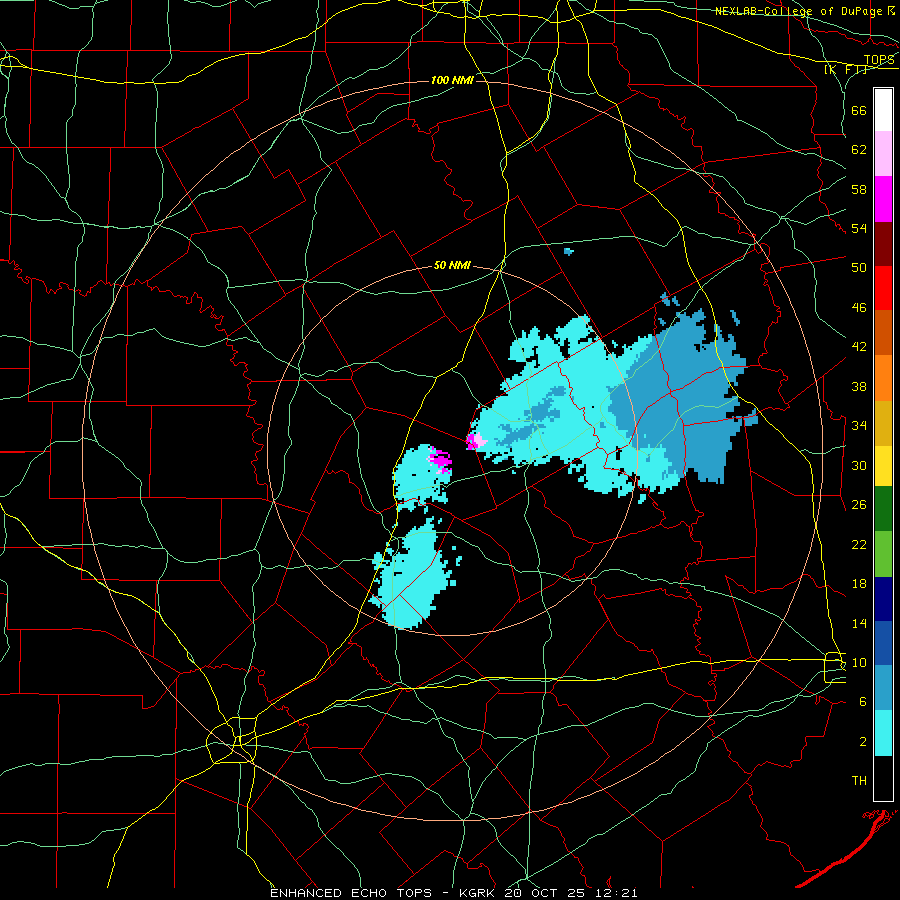900x900 pixels.
Task: Click the "18" scale label
Action: click(859, 584)
